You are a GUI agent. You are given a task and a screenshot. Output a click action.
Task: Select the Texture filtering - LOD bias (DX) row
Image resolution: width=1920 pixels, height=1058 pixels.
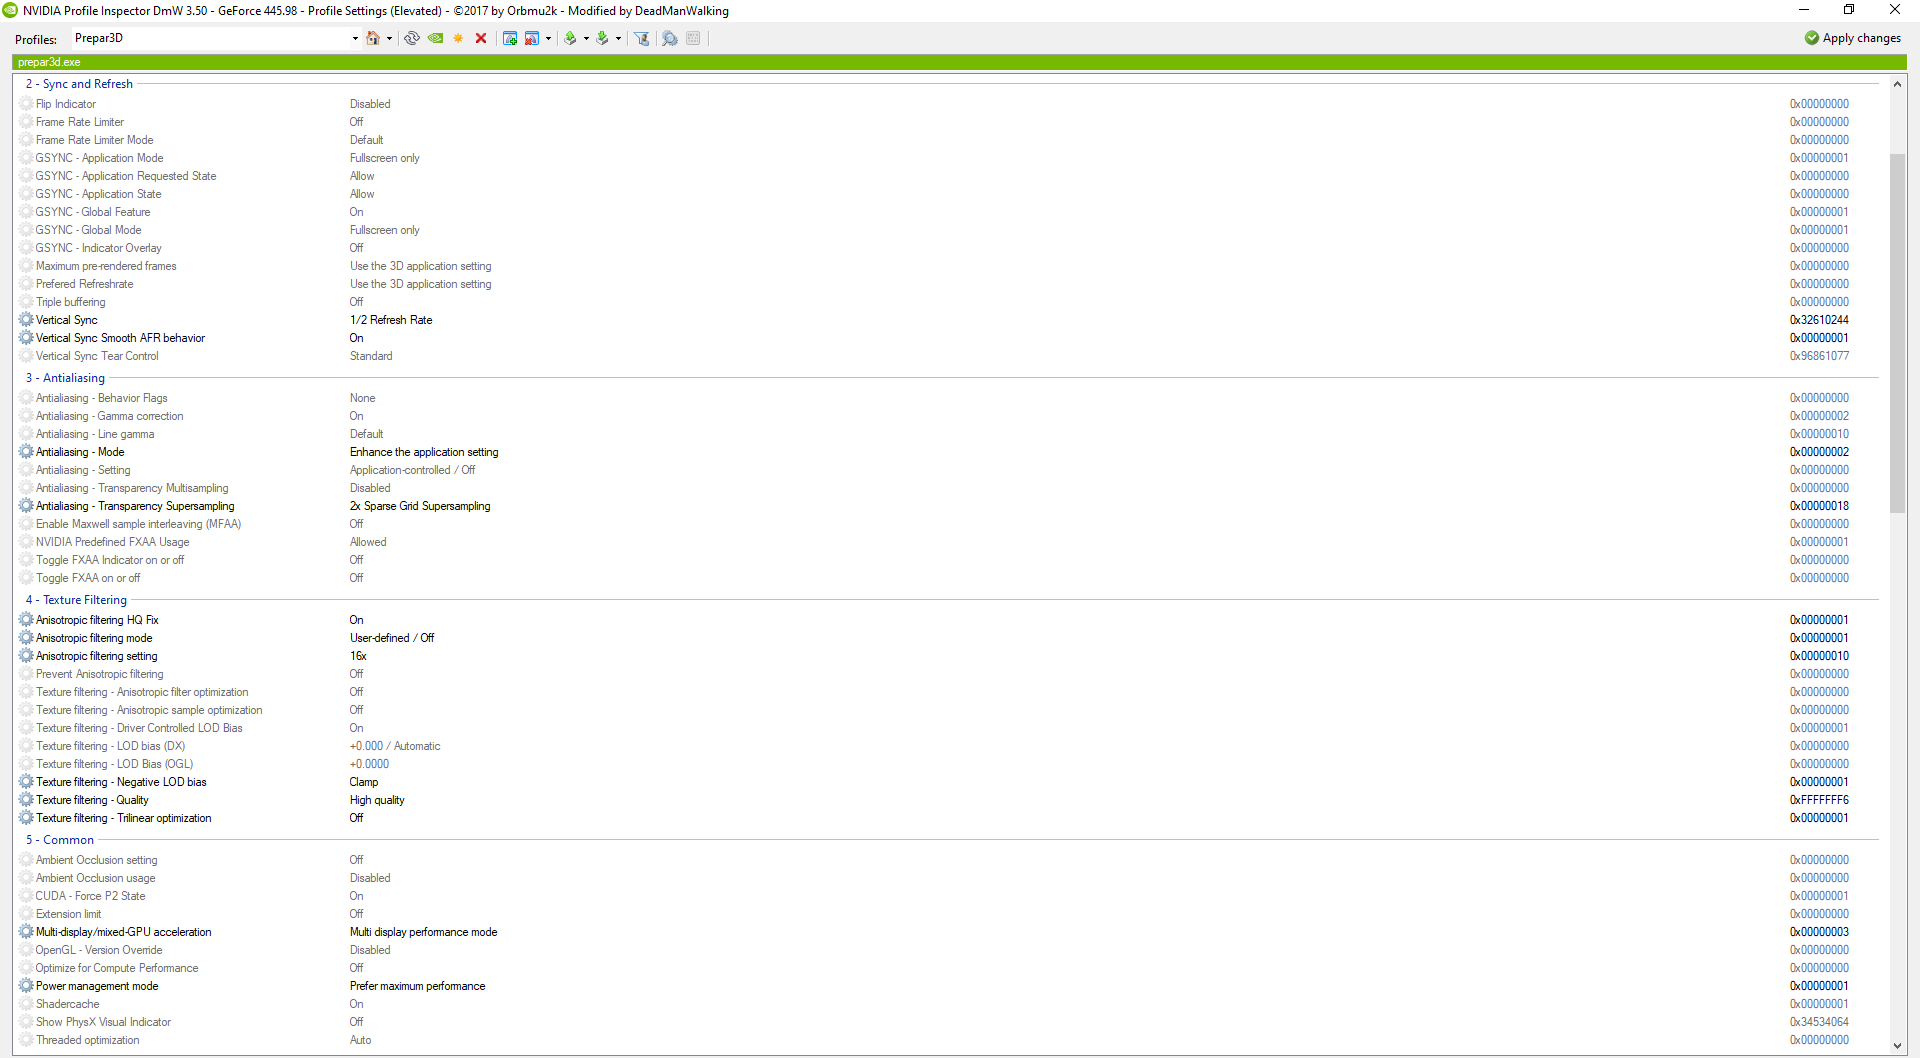[x=948, y=746]
